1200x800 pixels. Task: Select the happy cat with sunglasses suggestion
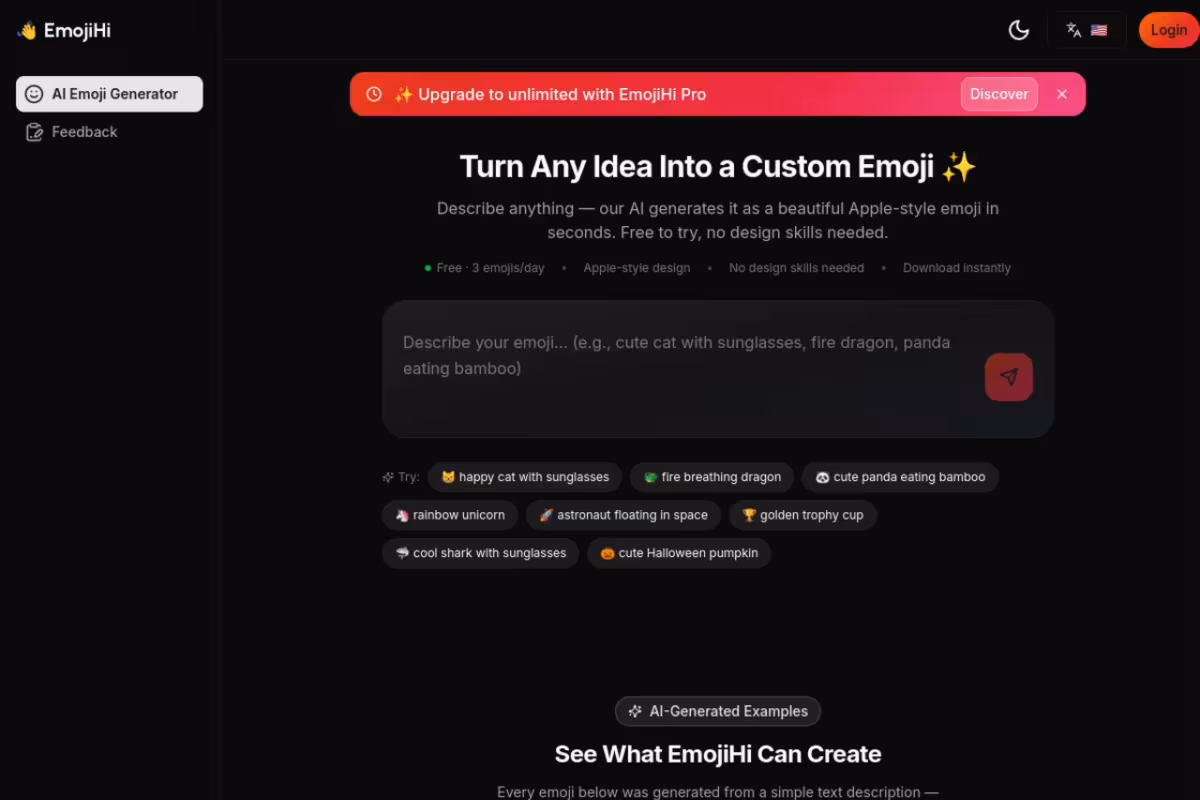click(x=525, y=477)
